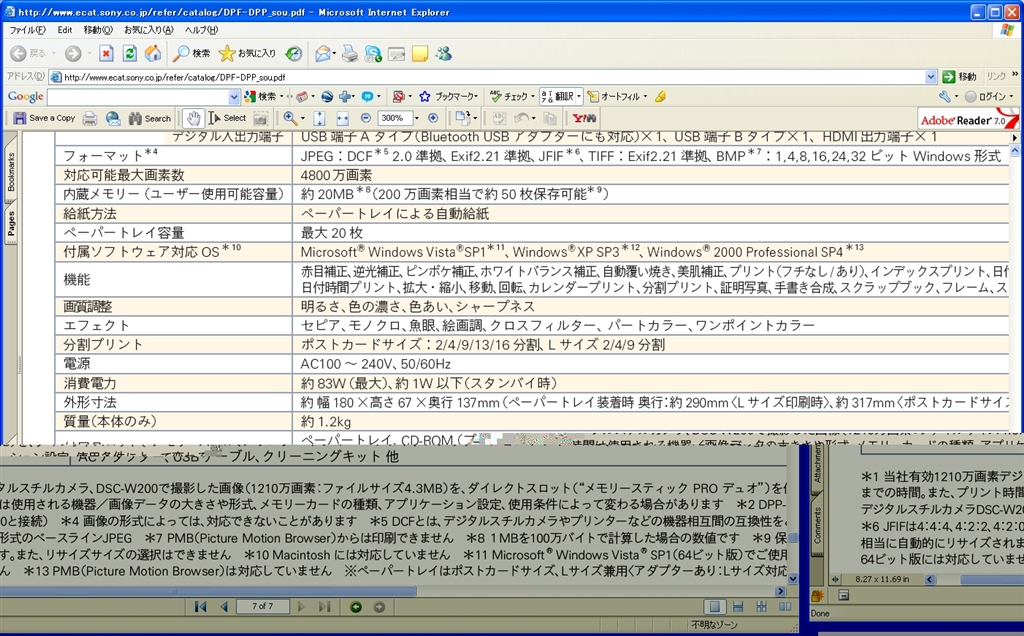1024x636 pixels.
Task: Click the Snapshot tool camera icon
Action: click(x=261, y=118)
